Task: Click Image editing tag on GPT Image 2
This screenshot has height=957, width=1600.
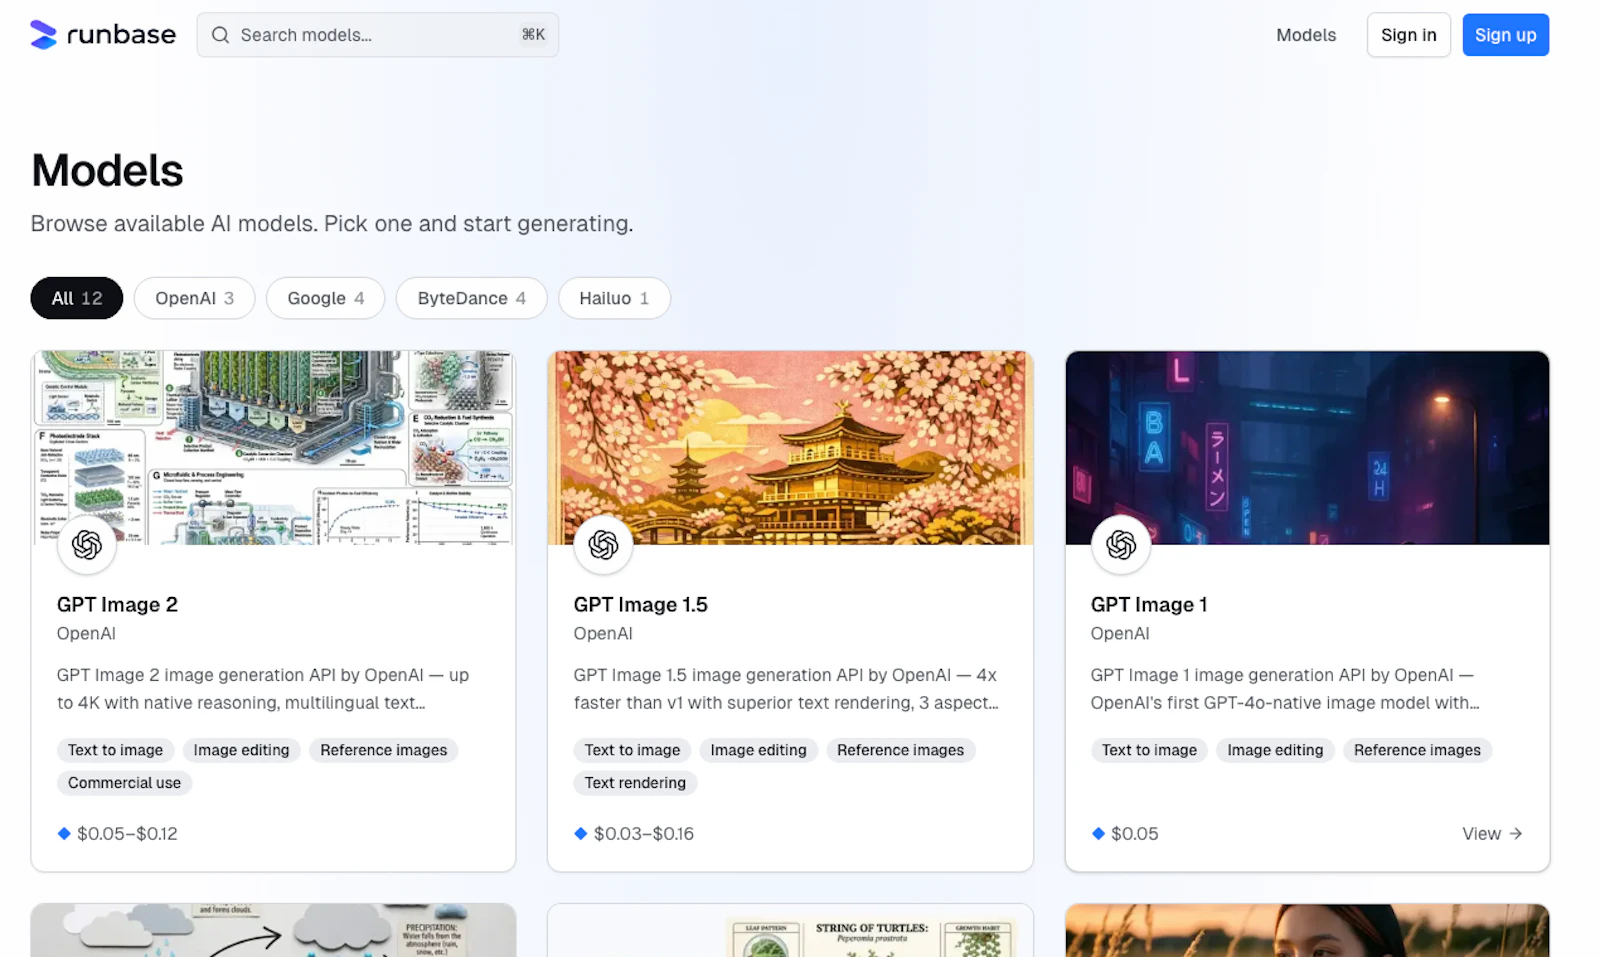Action: 241,750
